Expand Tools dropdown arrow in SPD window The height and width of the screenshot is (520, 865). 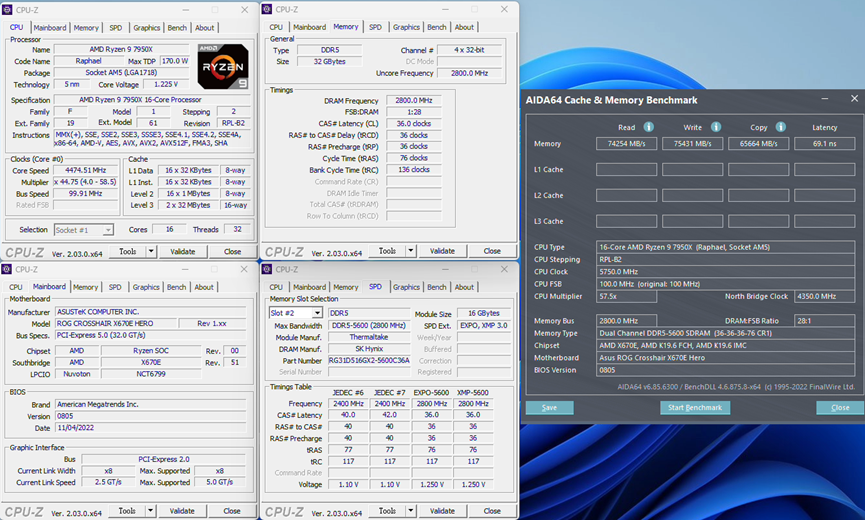tap(410, 511)
